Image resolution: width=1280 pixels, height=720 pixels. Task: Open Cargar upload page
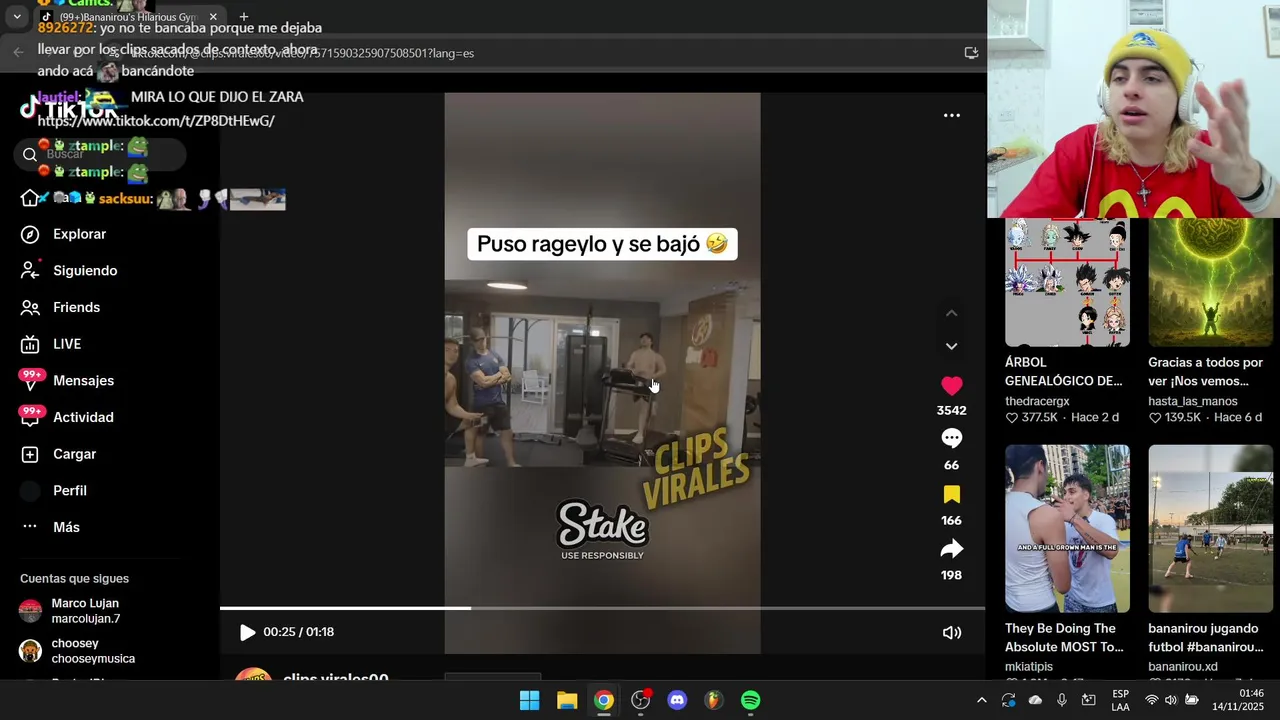click(74, 454)
